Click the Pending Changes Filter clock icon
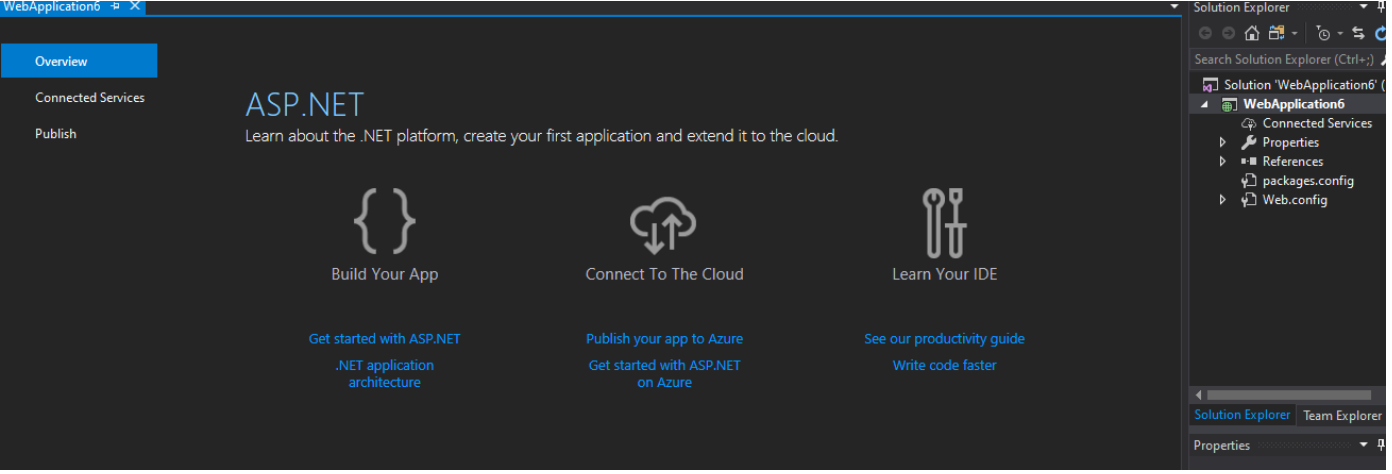The height and width of the screenshot is (474, 1392). coord(1324,33)
